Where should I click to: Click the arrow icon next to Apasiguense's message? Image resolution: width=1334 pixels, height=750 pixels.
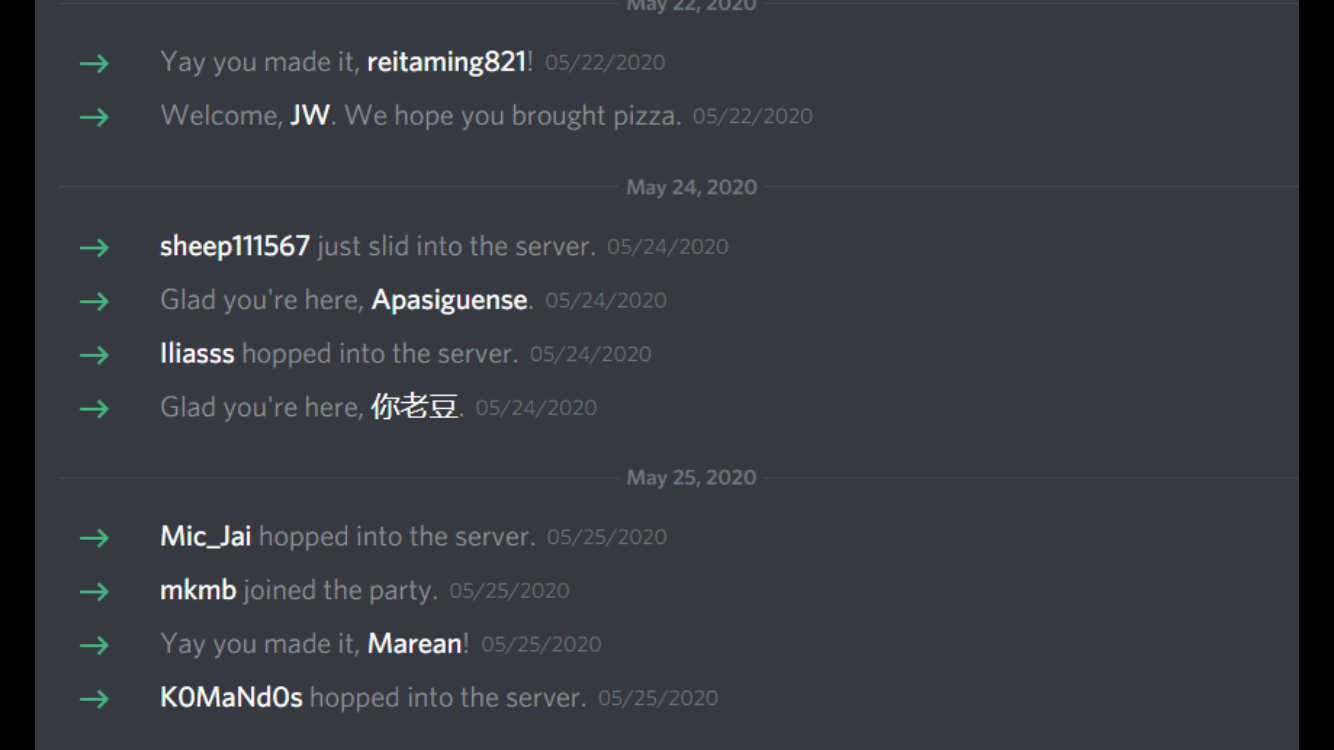tap(94, 301)
